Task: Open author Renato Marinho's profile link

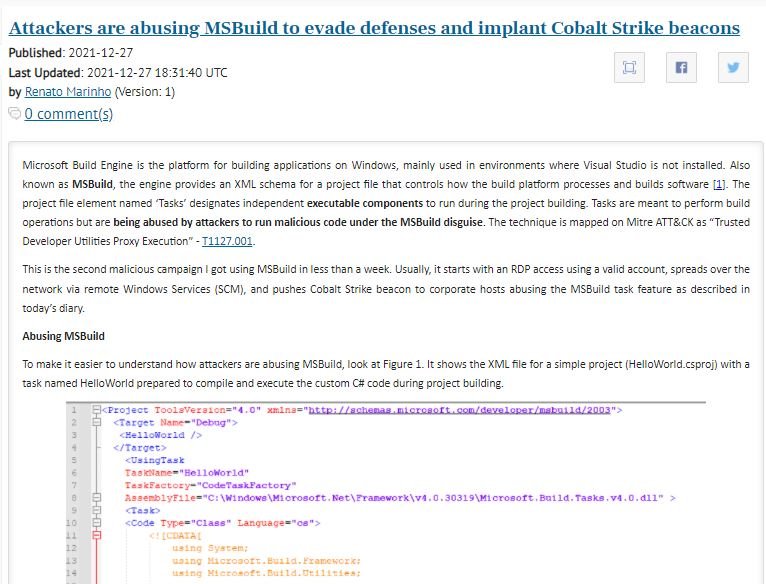Action: pos(68,92)
